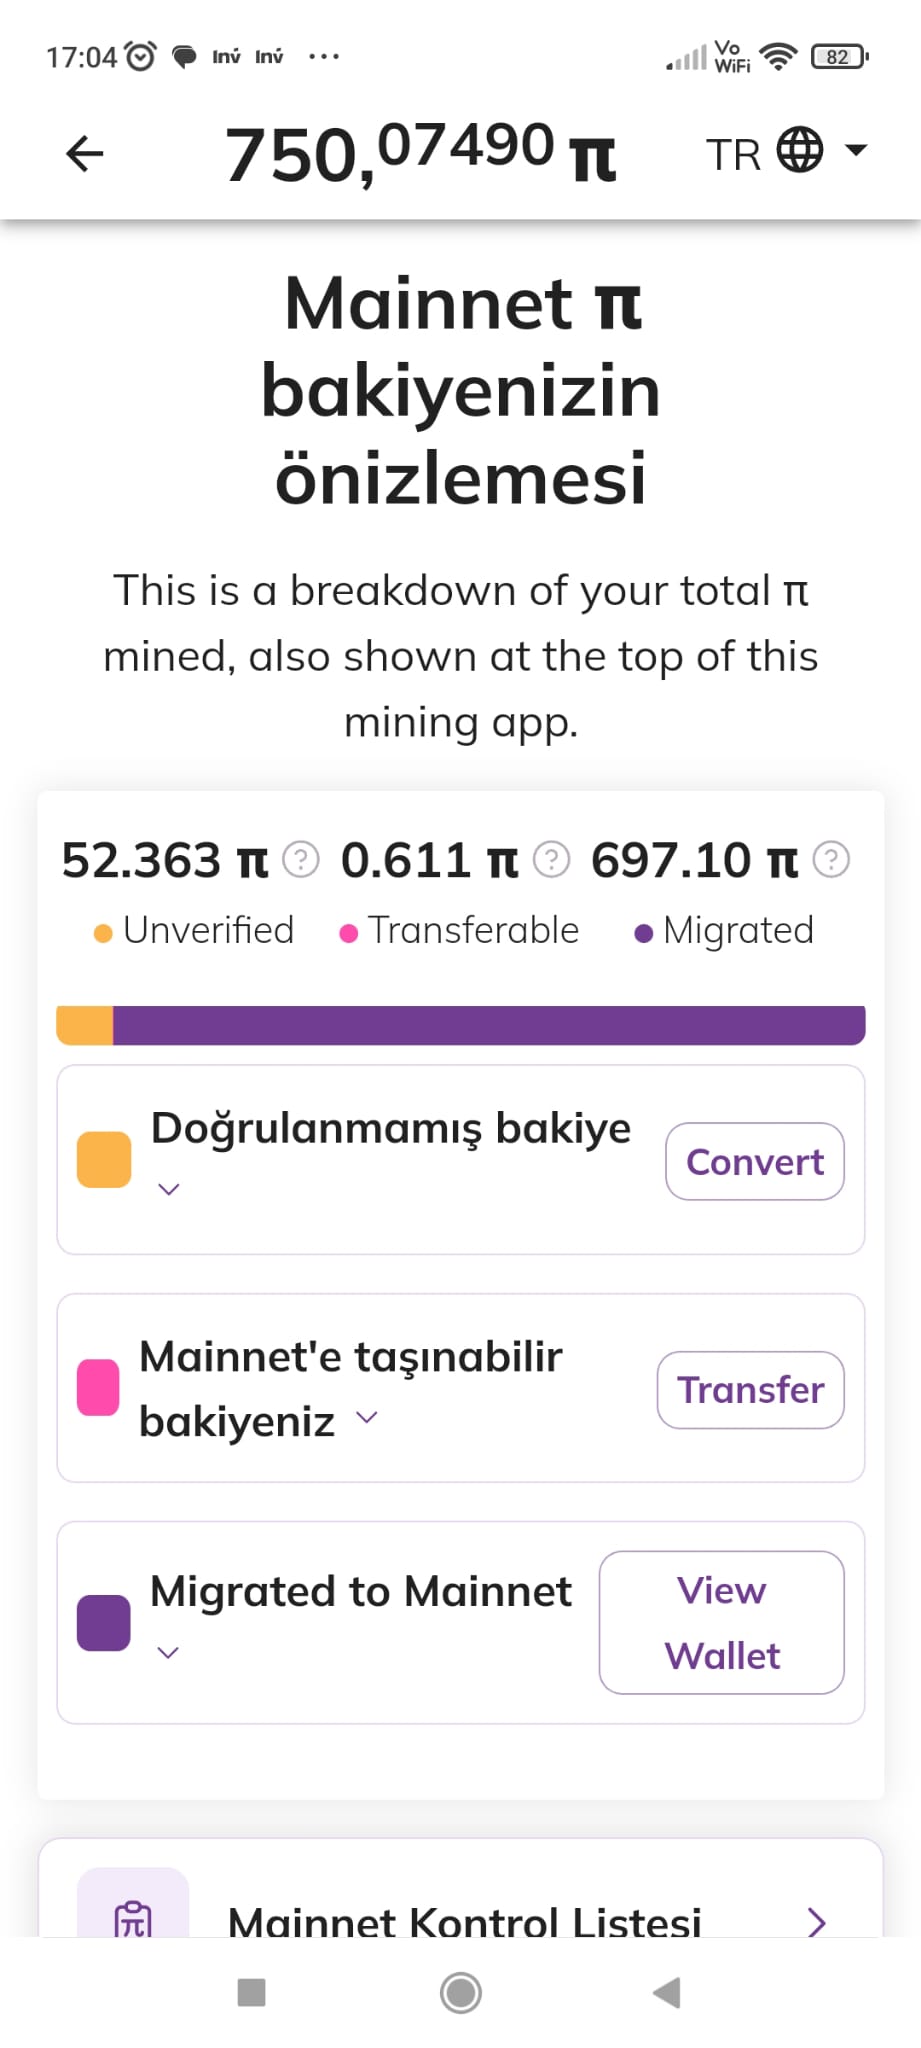Expand Migrated to Mainnet chevron
This screenshot has height=2048, width=921.
tap(169, 1652)
